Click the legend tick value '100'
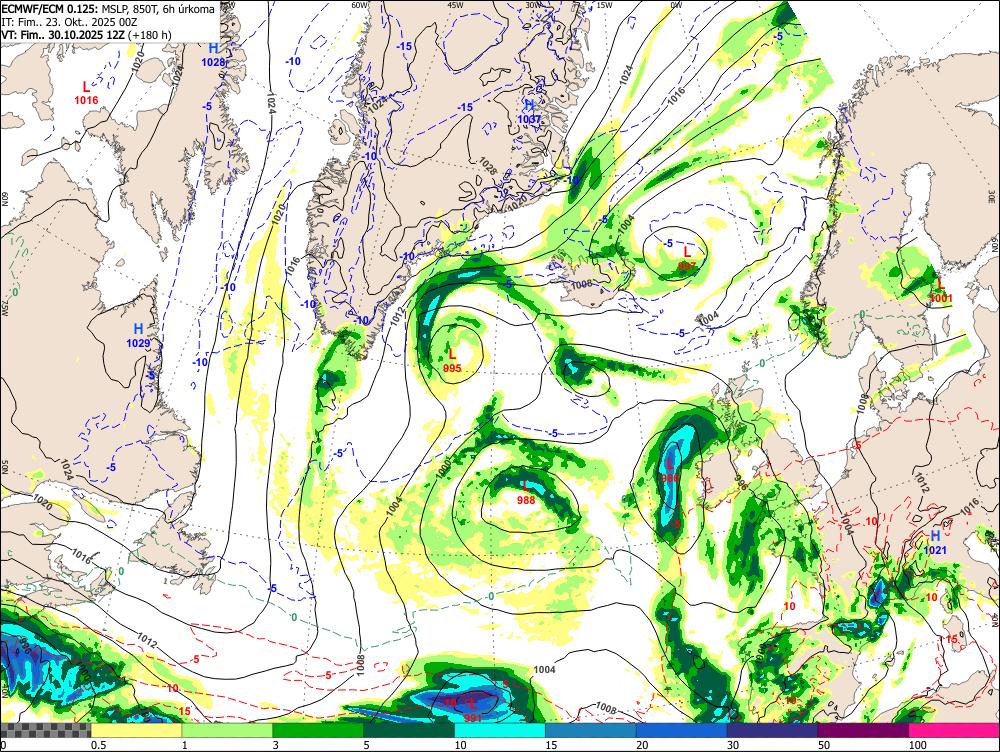The width and height of the screenshot is (1000, 752). click(x=917, y=745)
